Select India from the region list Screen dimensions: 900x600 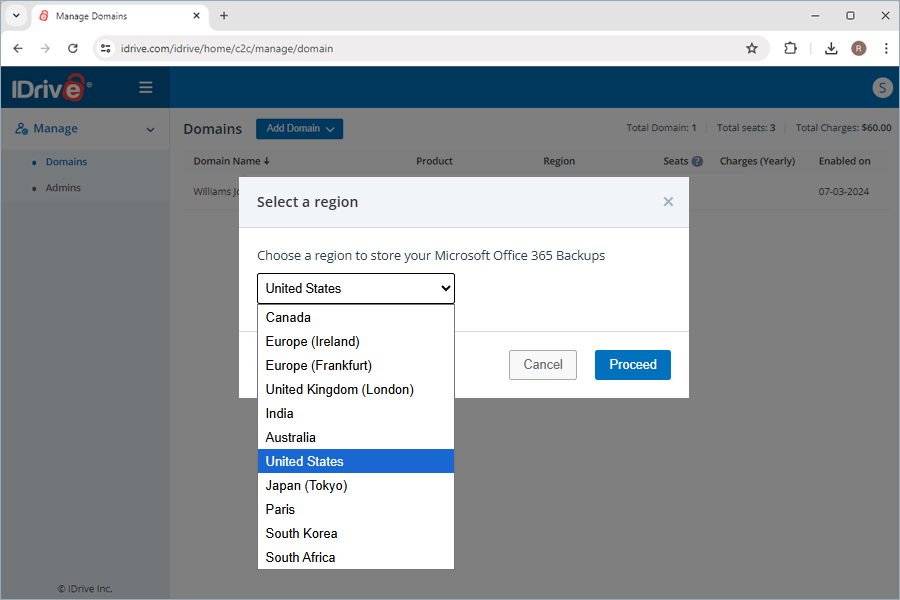tap(356, 413)
